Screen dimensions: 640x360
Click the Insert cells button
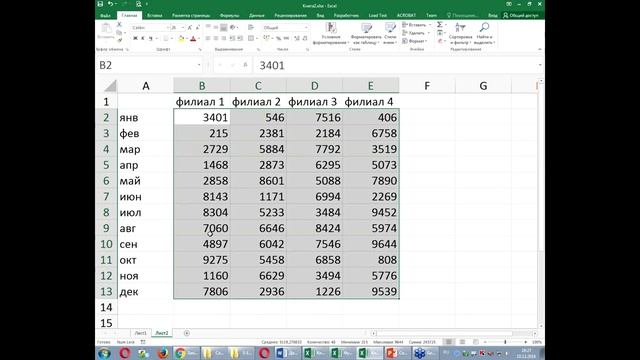(416, 25)
